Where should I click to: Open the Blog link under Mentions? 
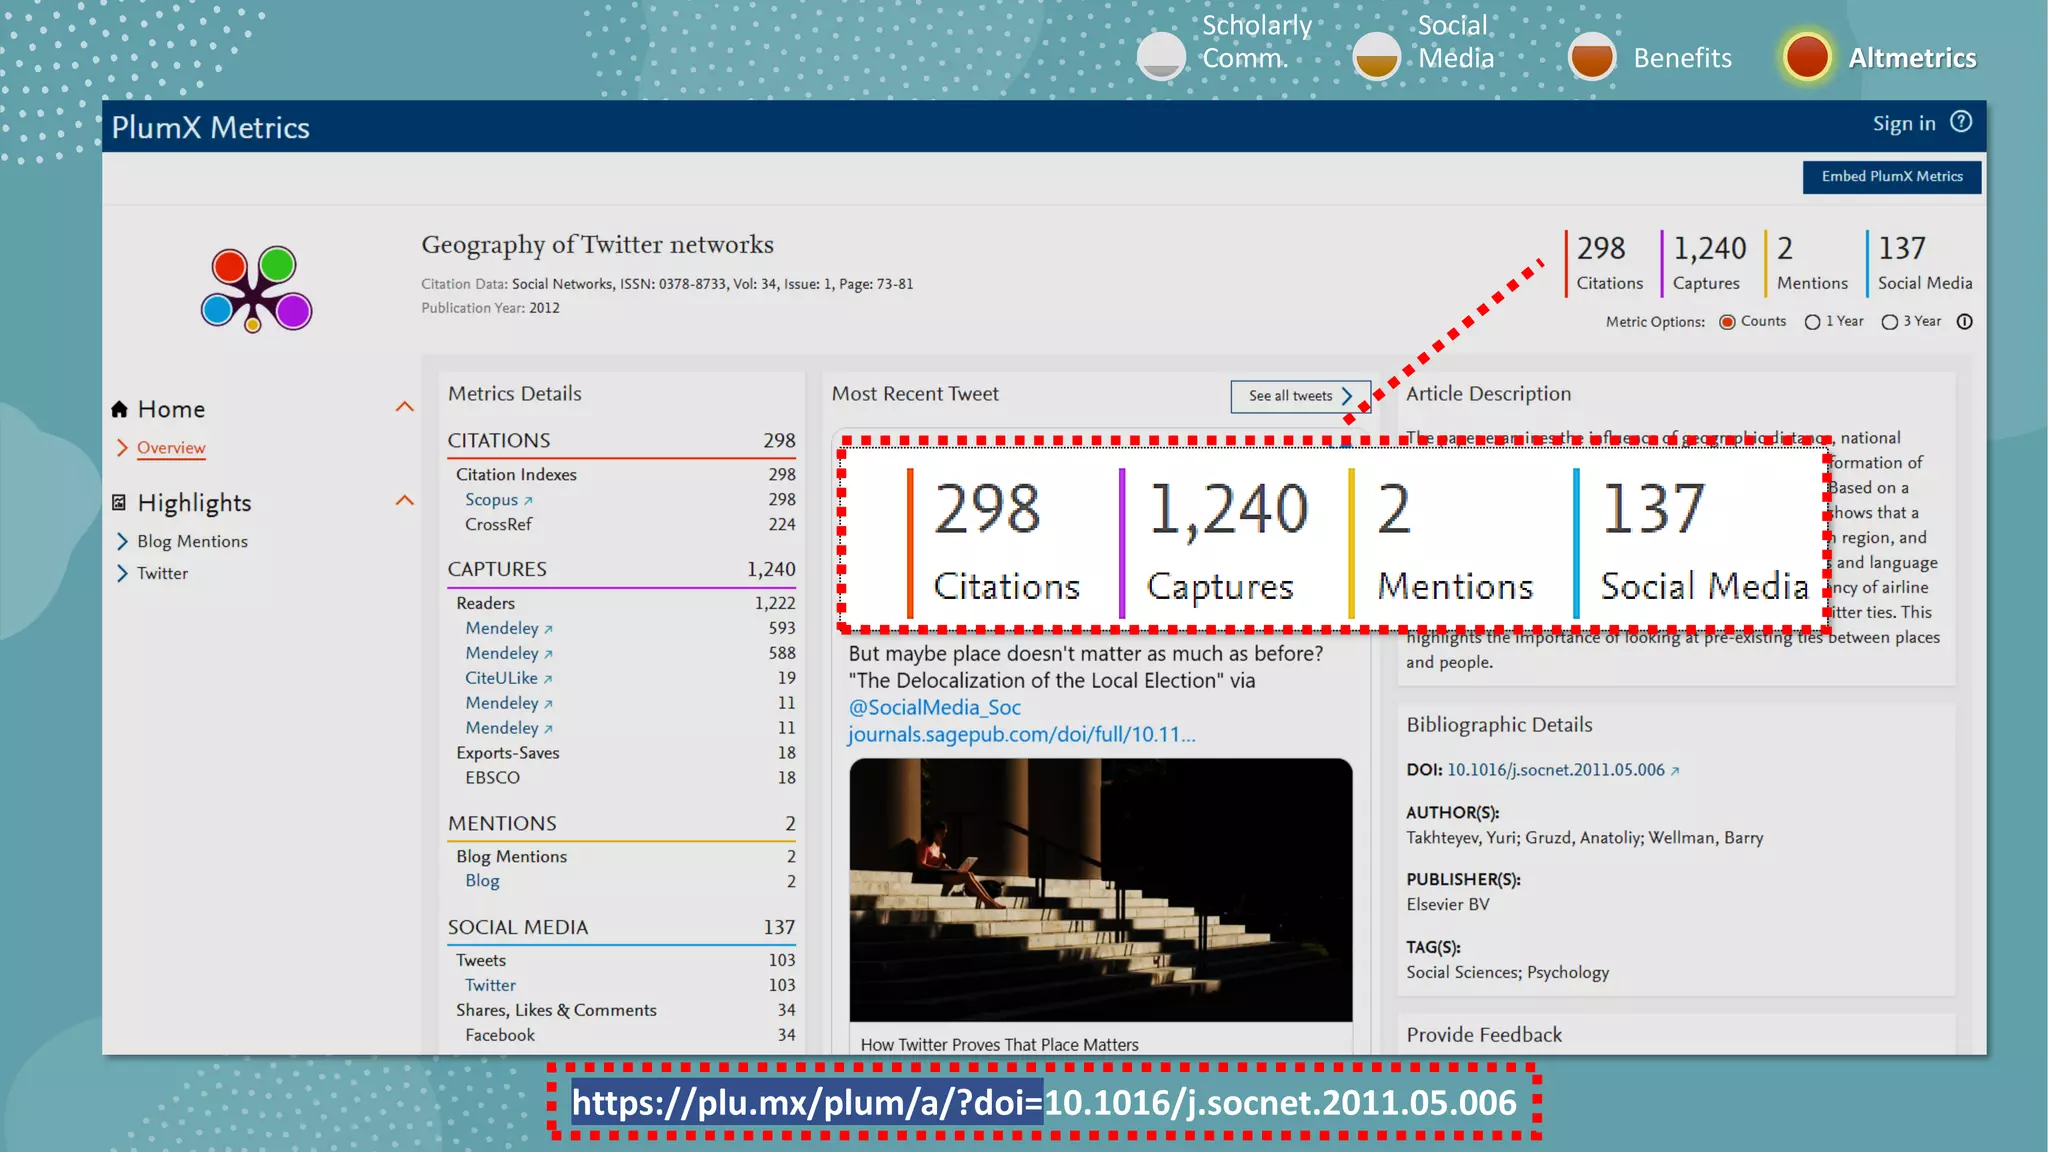click(482, 881)
